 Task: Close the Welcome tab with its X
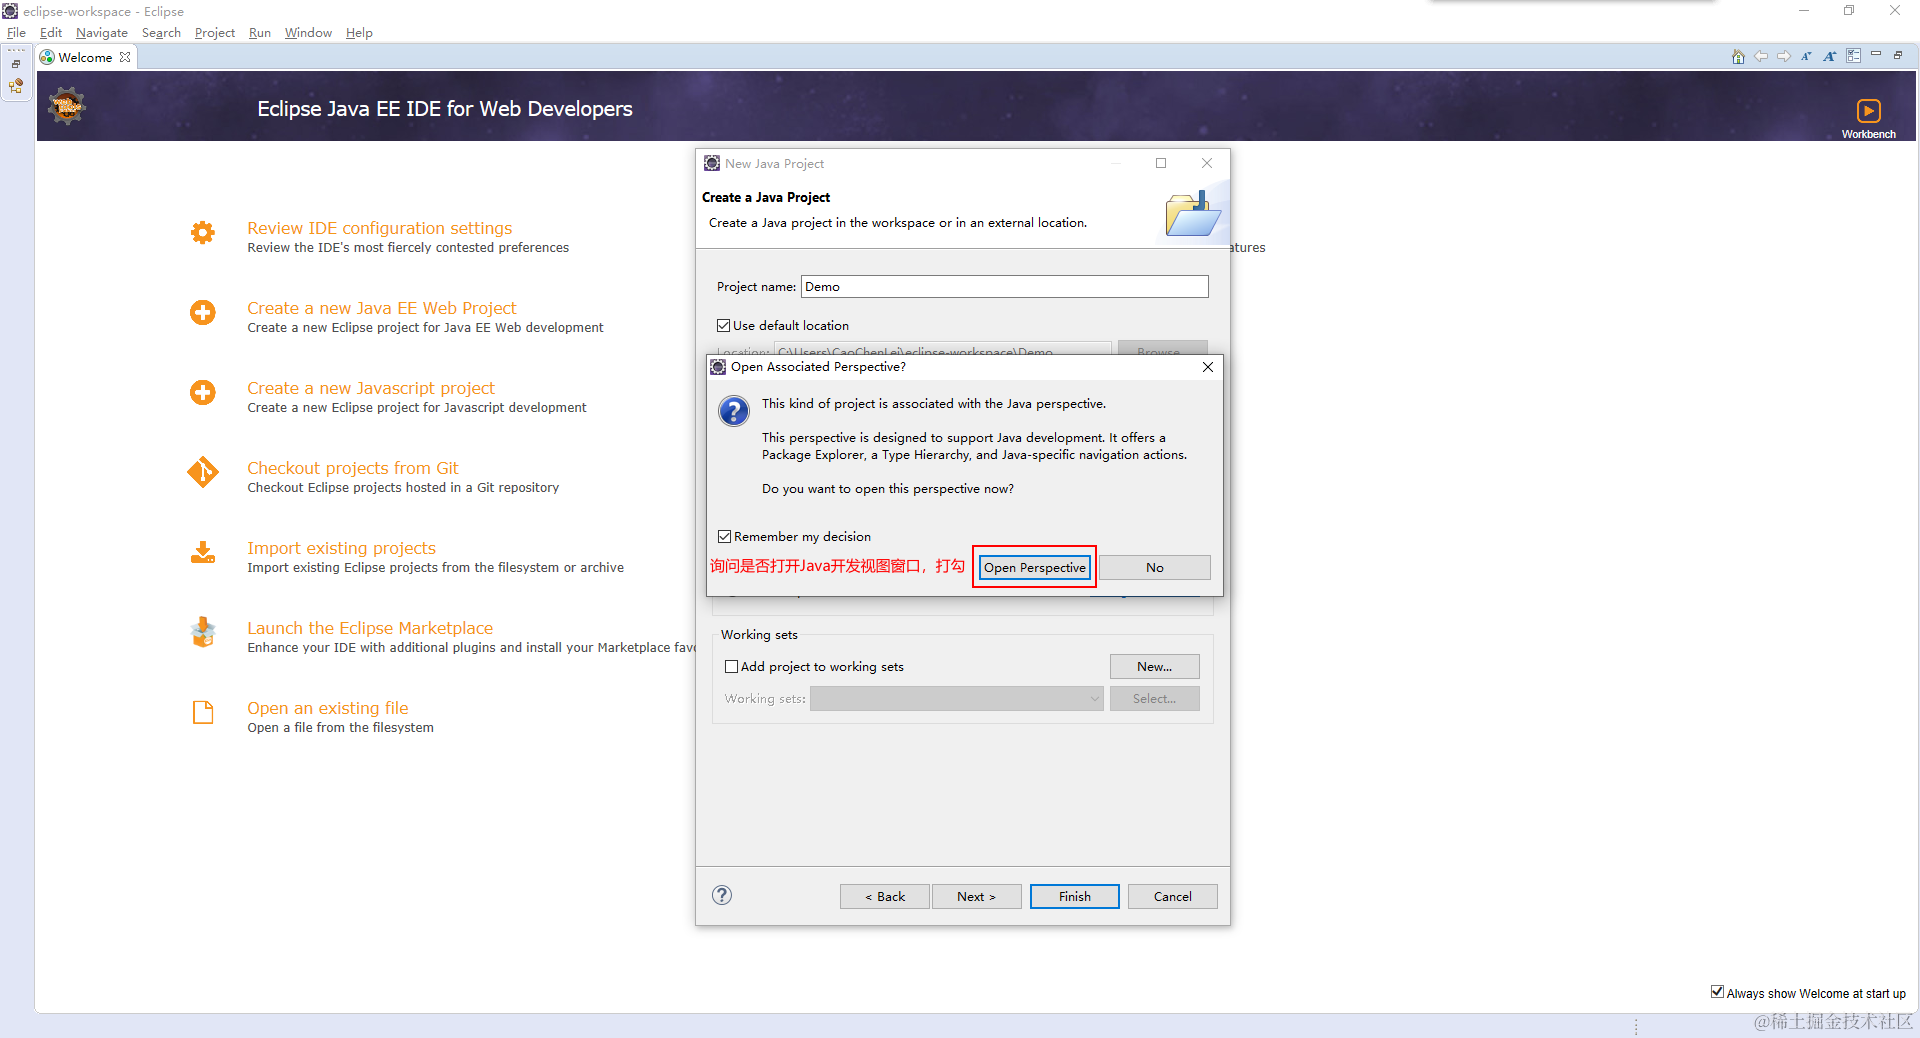[x=125, y=57]
